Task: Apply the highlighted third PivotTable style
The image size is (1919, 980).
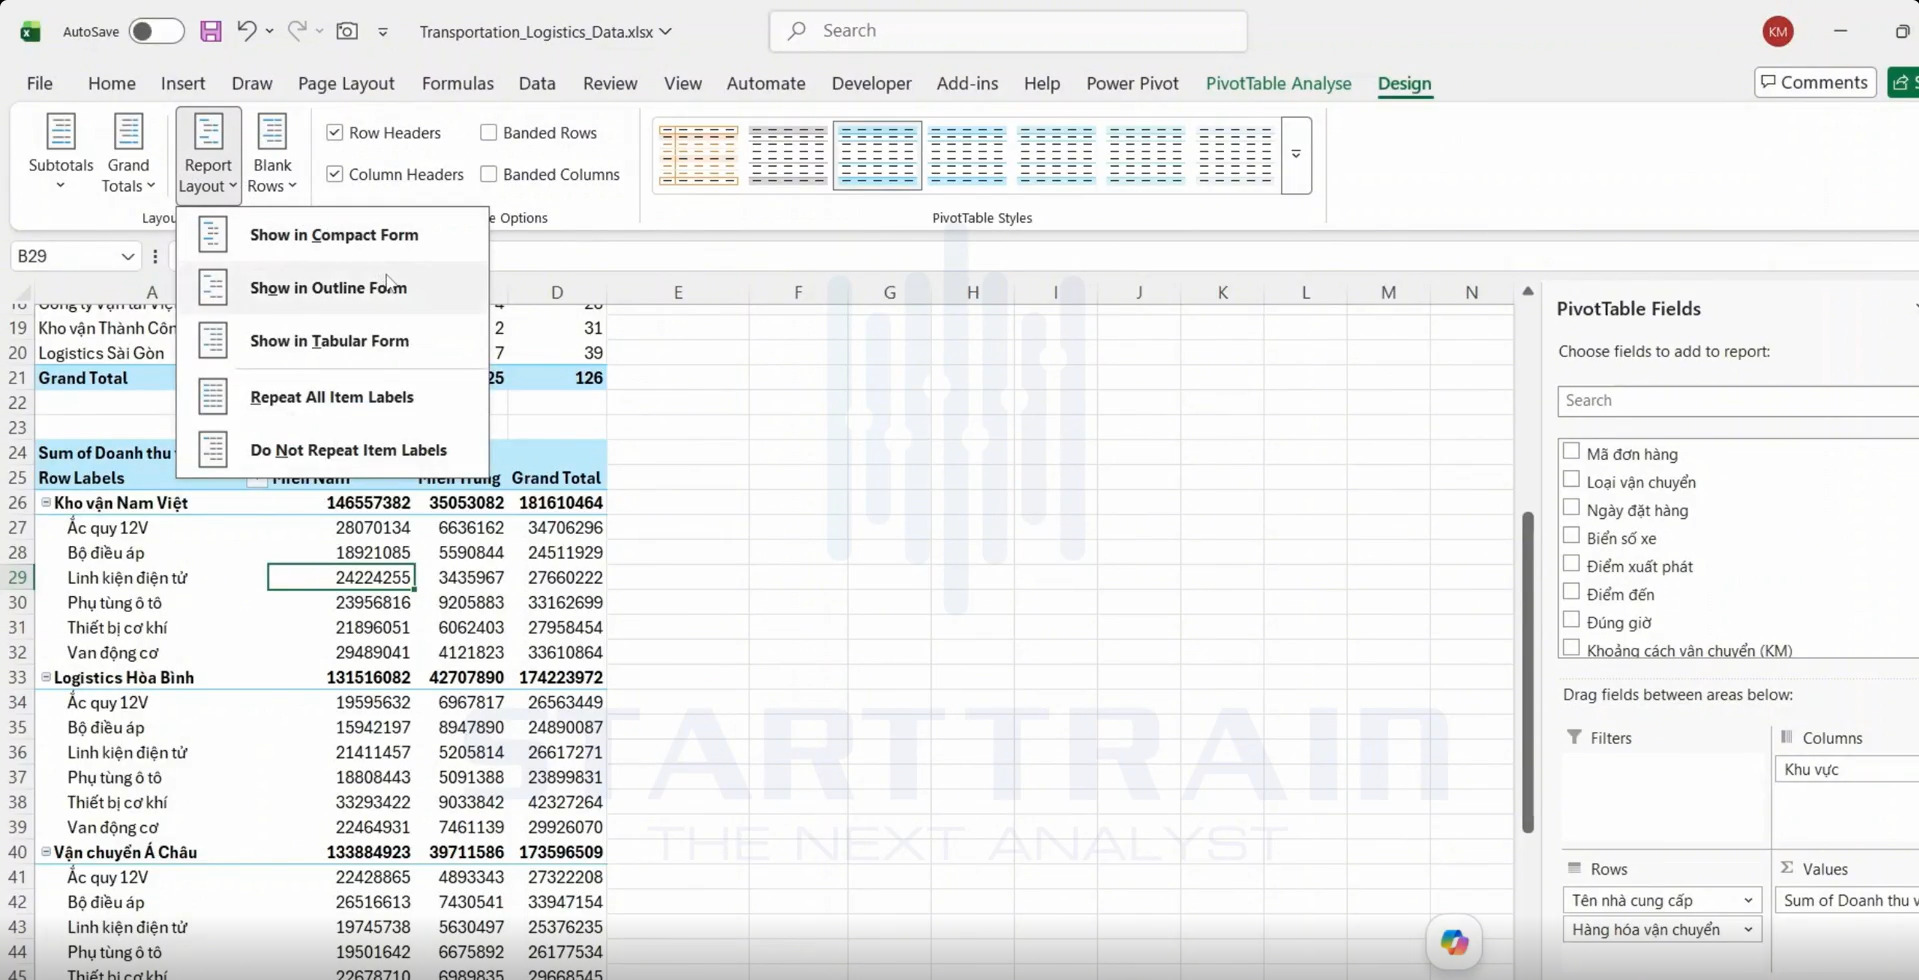Action: pyautogui.click(x=877, y=155)
